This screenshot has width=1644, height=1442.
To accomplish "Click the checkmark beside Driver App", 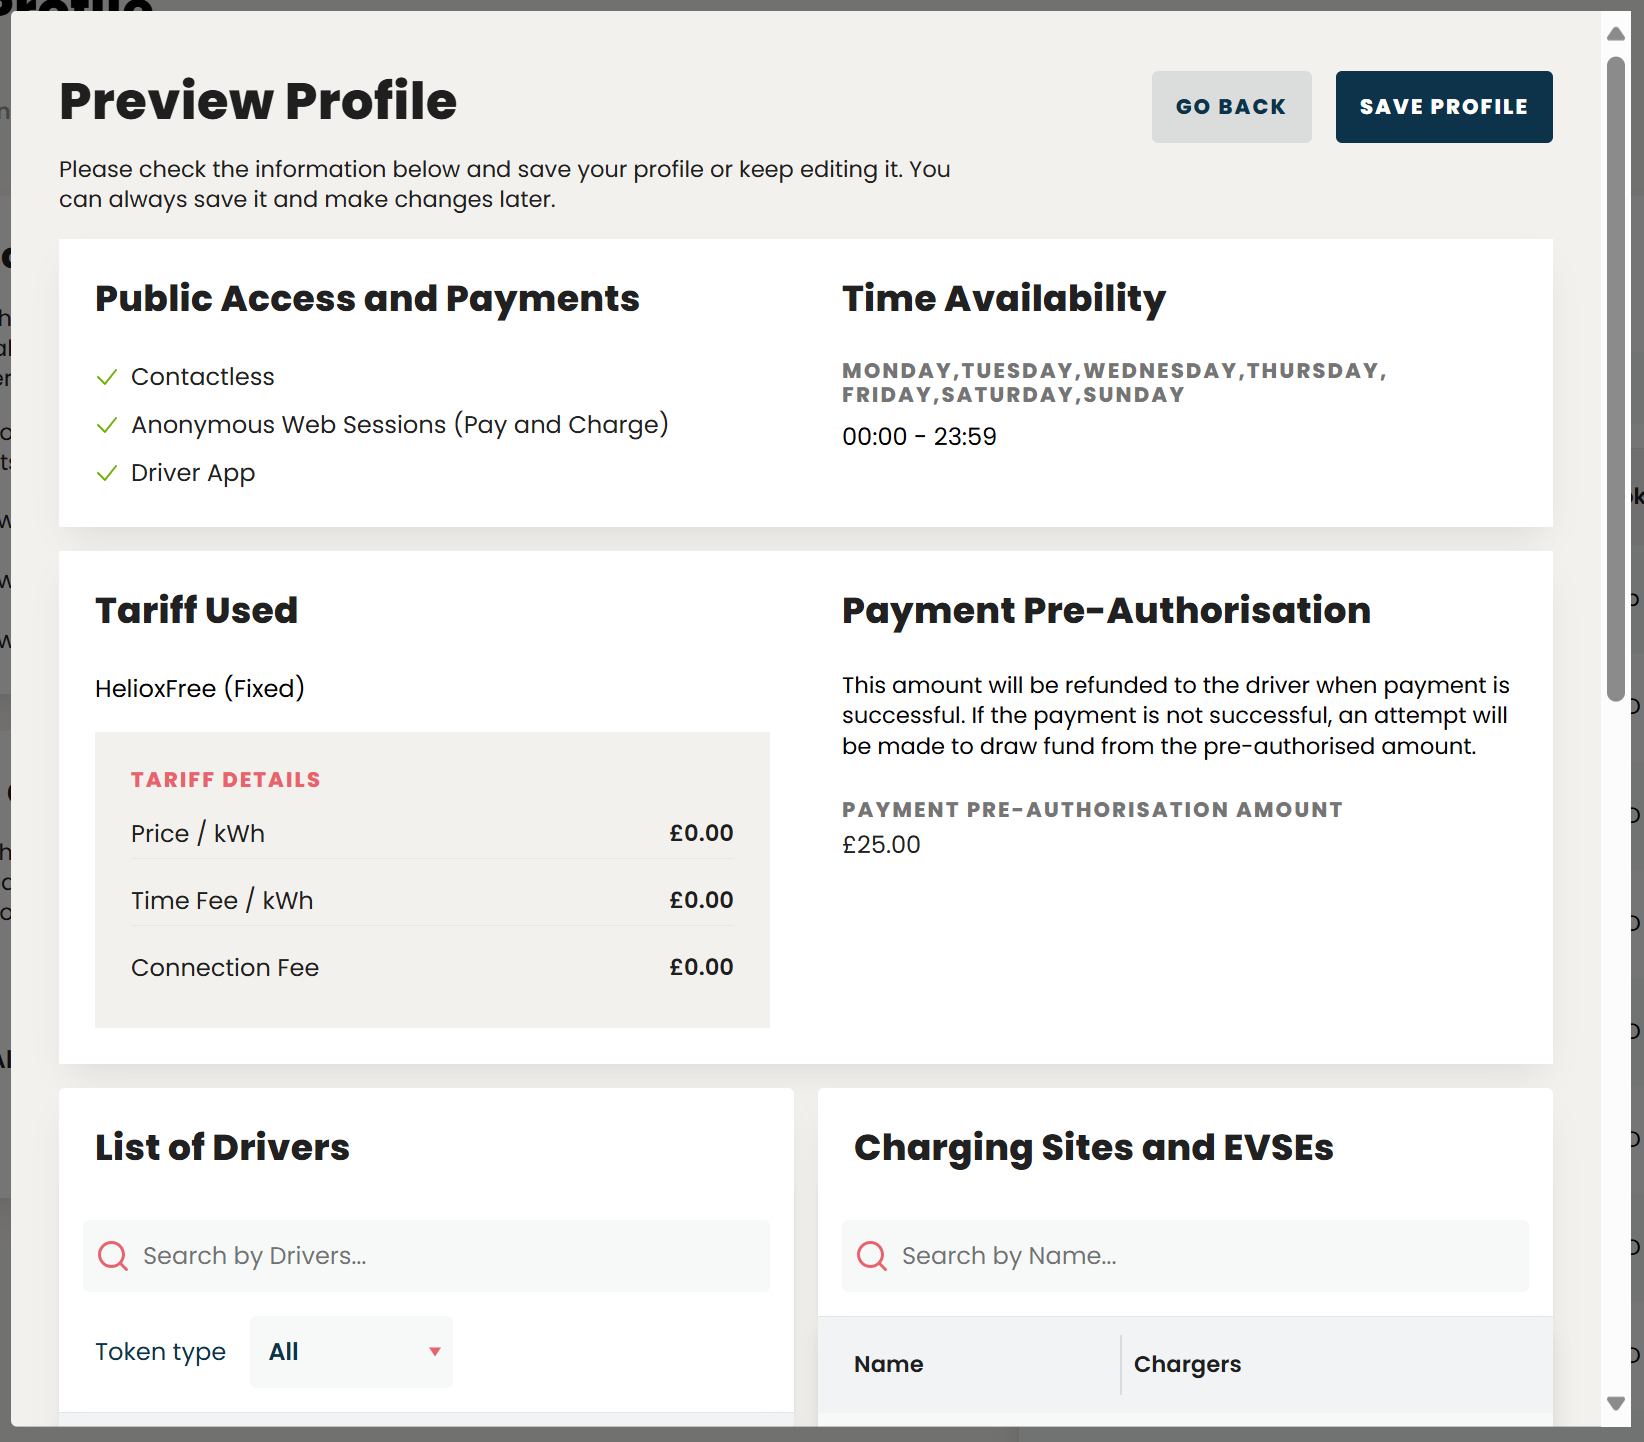I will pyautogui.click(x=107, y=473).
